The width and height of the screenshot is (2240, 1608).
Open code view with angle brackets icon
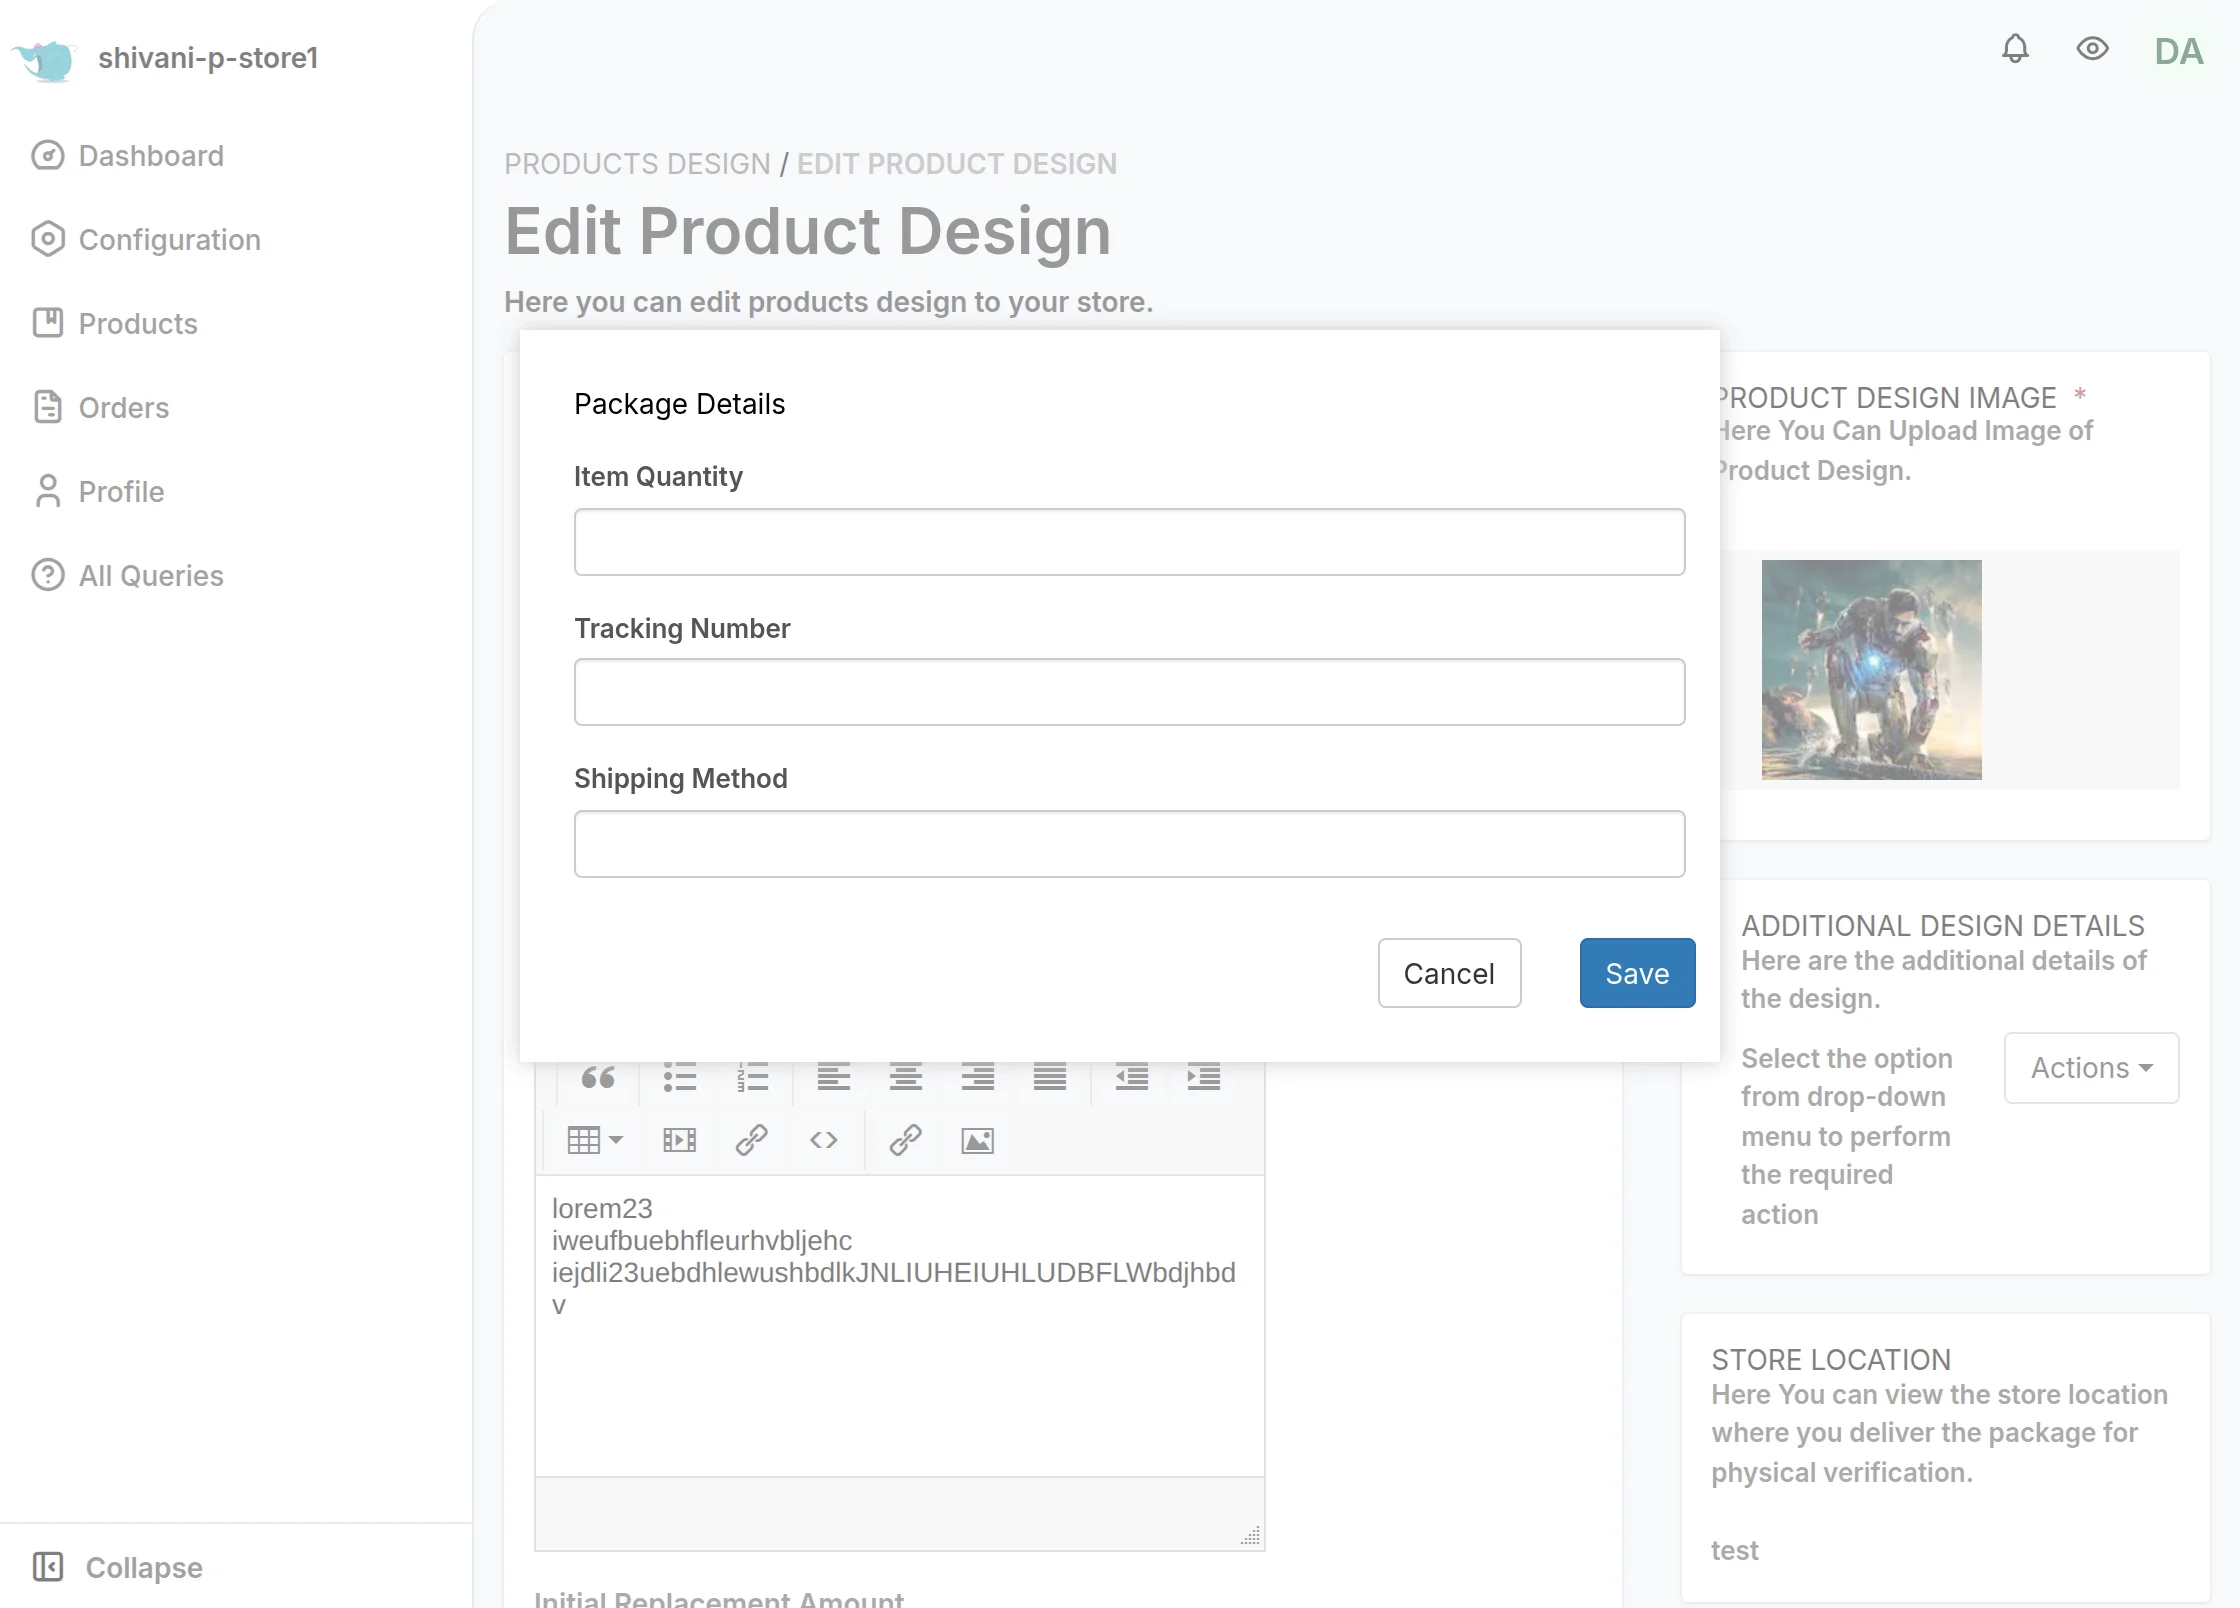click(823, 1140)
